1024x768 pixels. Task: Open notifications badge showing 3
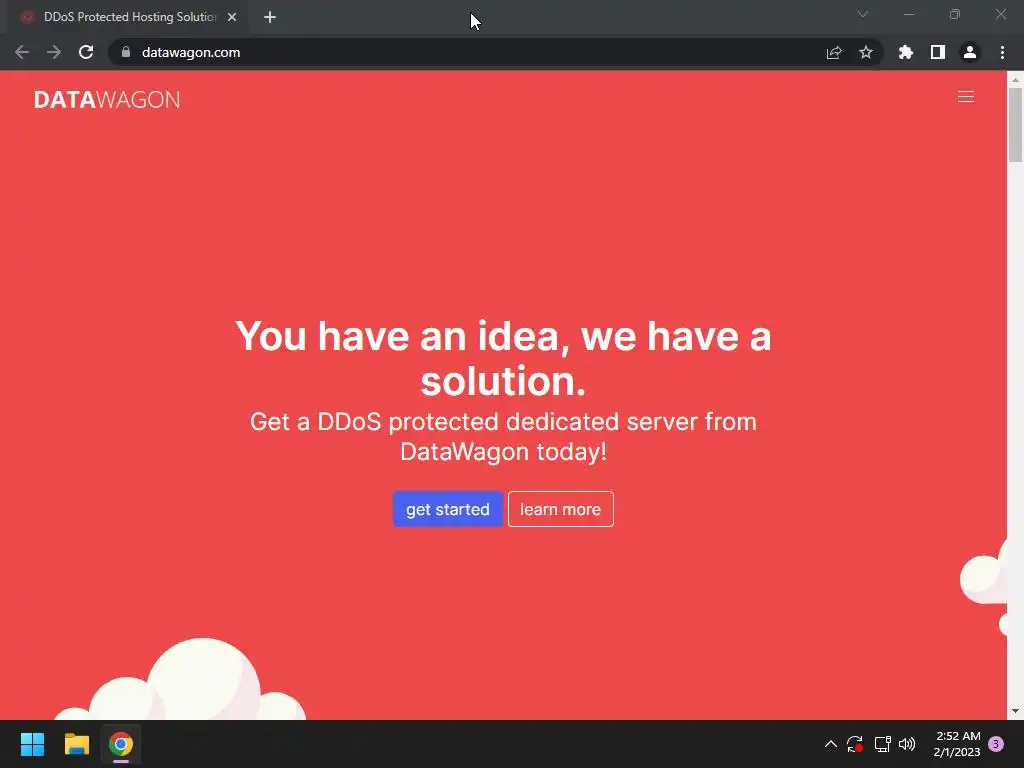tap(996, 744)
